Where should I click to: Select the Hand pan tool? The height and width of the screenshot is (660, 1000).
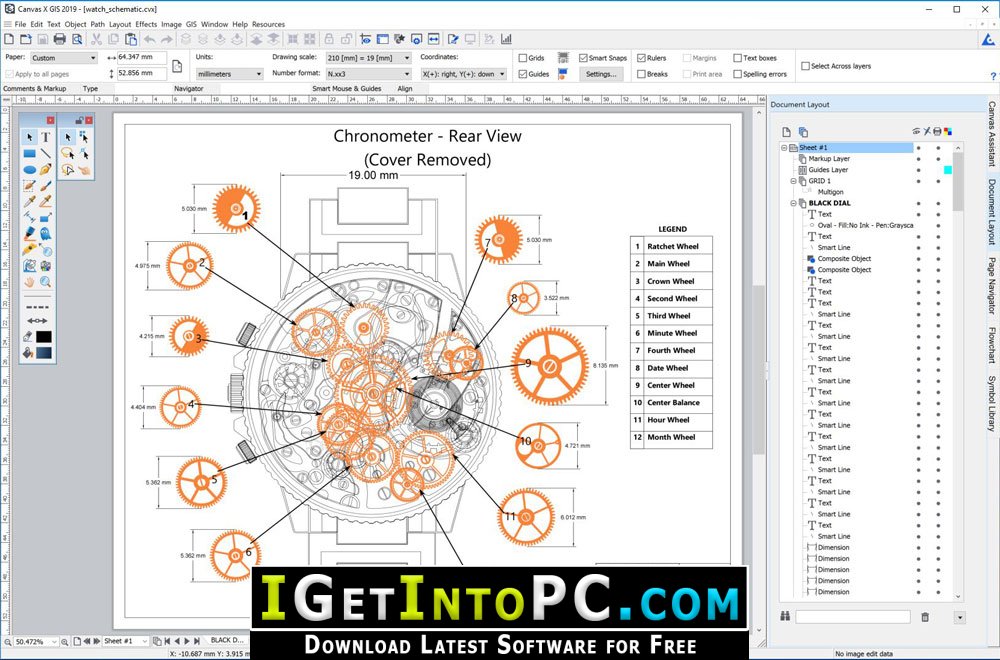click(29, 281)
